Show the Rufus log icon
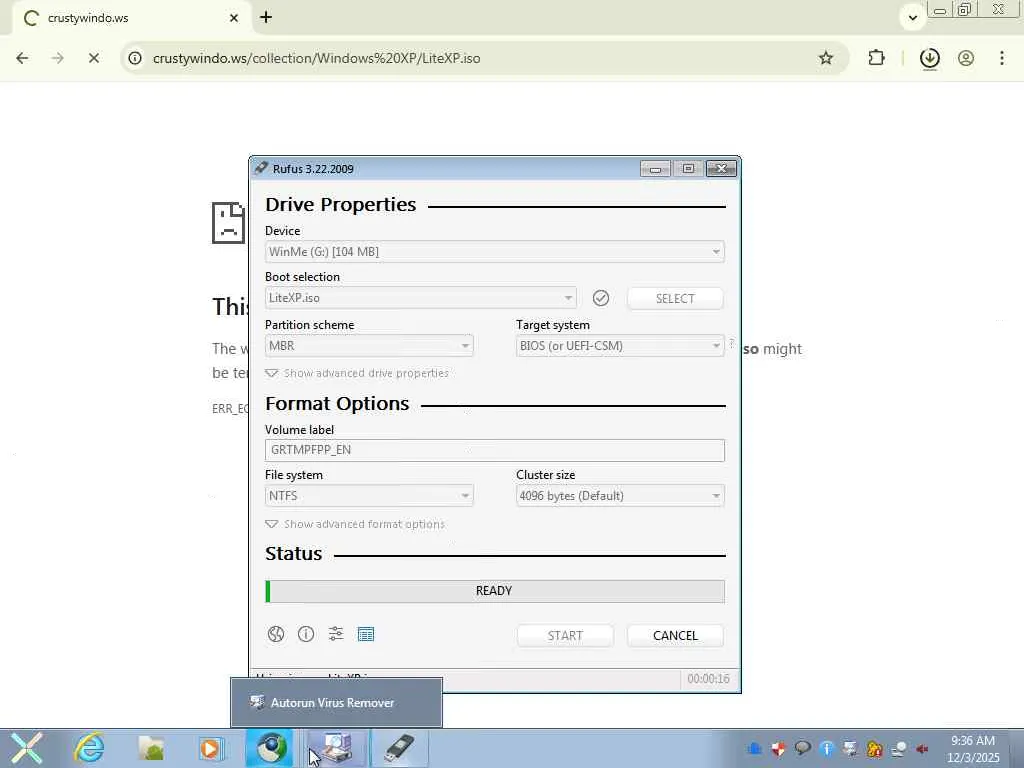Screen dimensions: 1024x768 tap(366, 634)
